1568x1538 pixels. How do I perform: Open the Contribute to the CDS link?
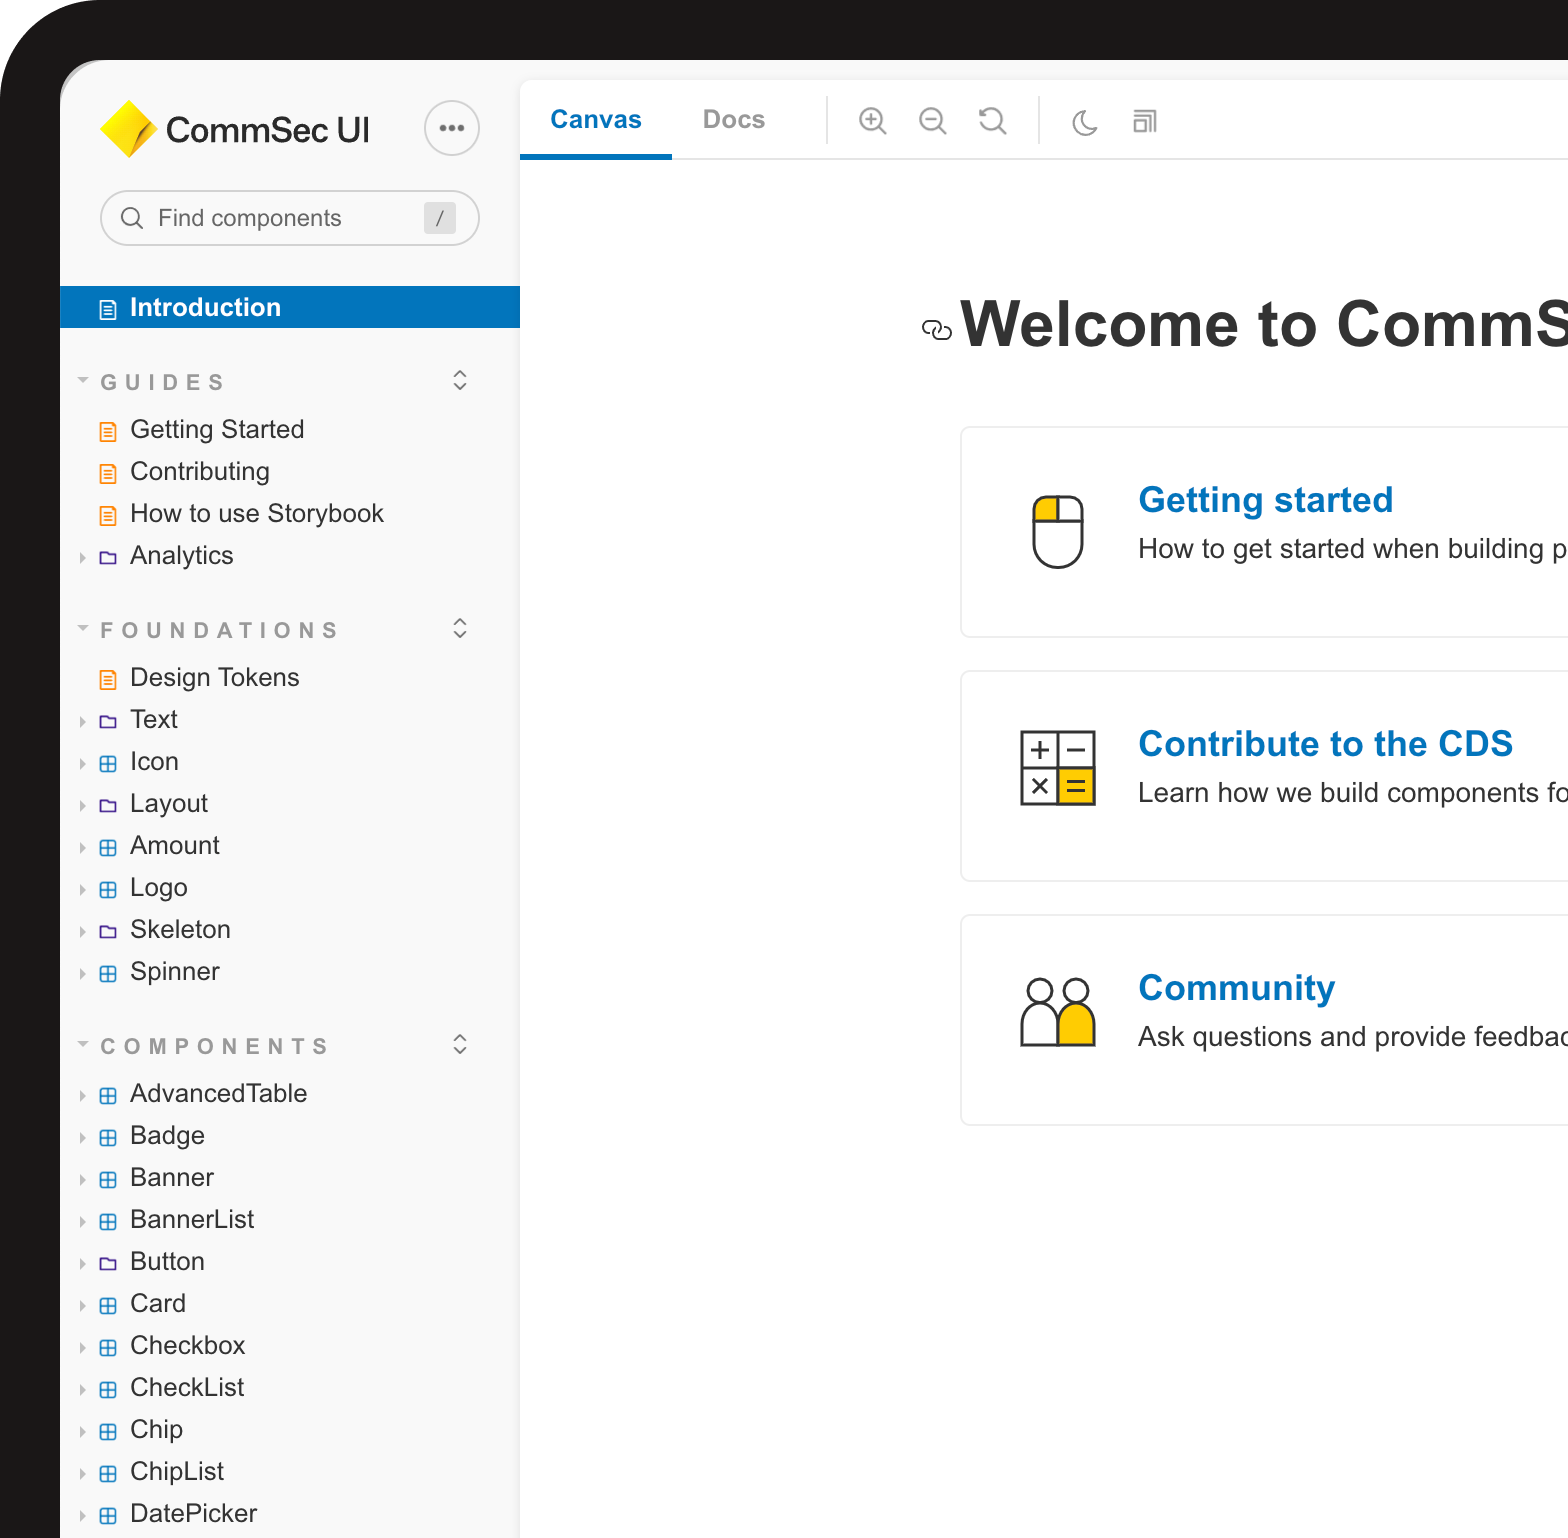(1325, 743)
